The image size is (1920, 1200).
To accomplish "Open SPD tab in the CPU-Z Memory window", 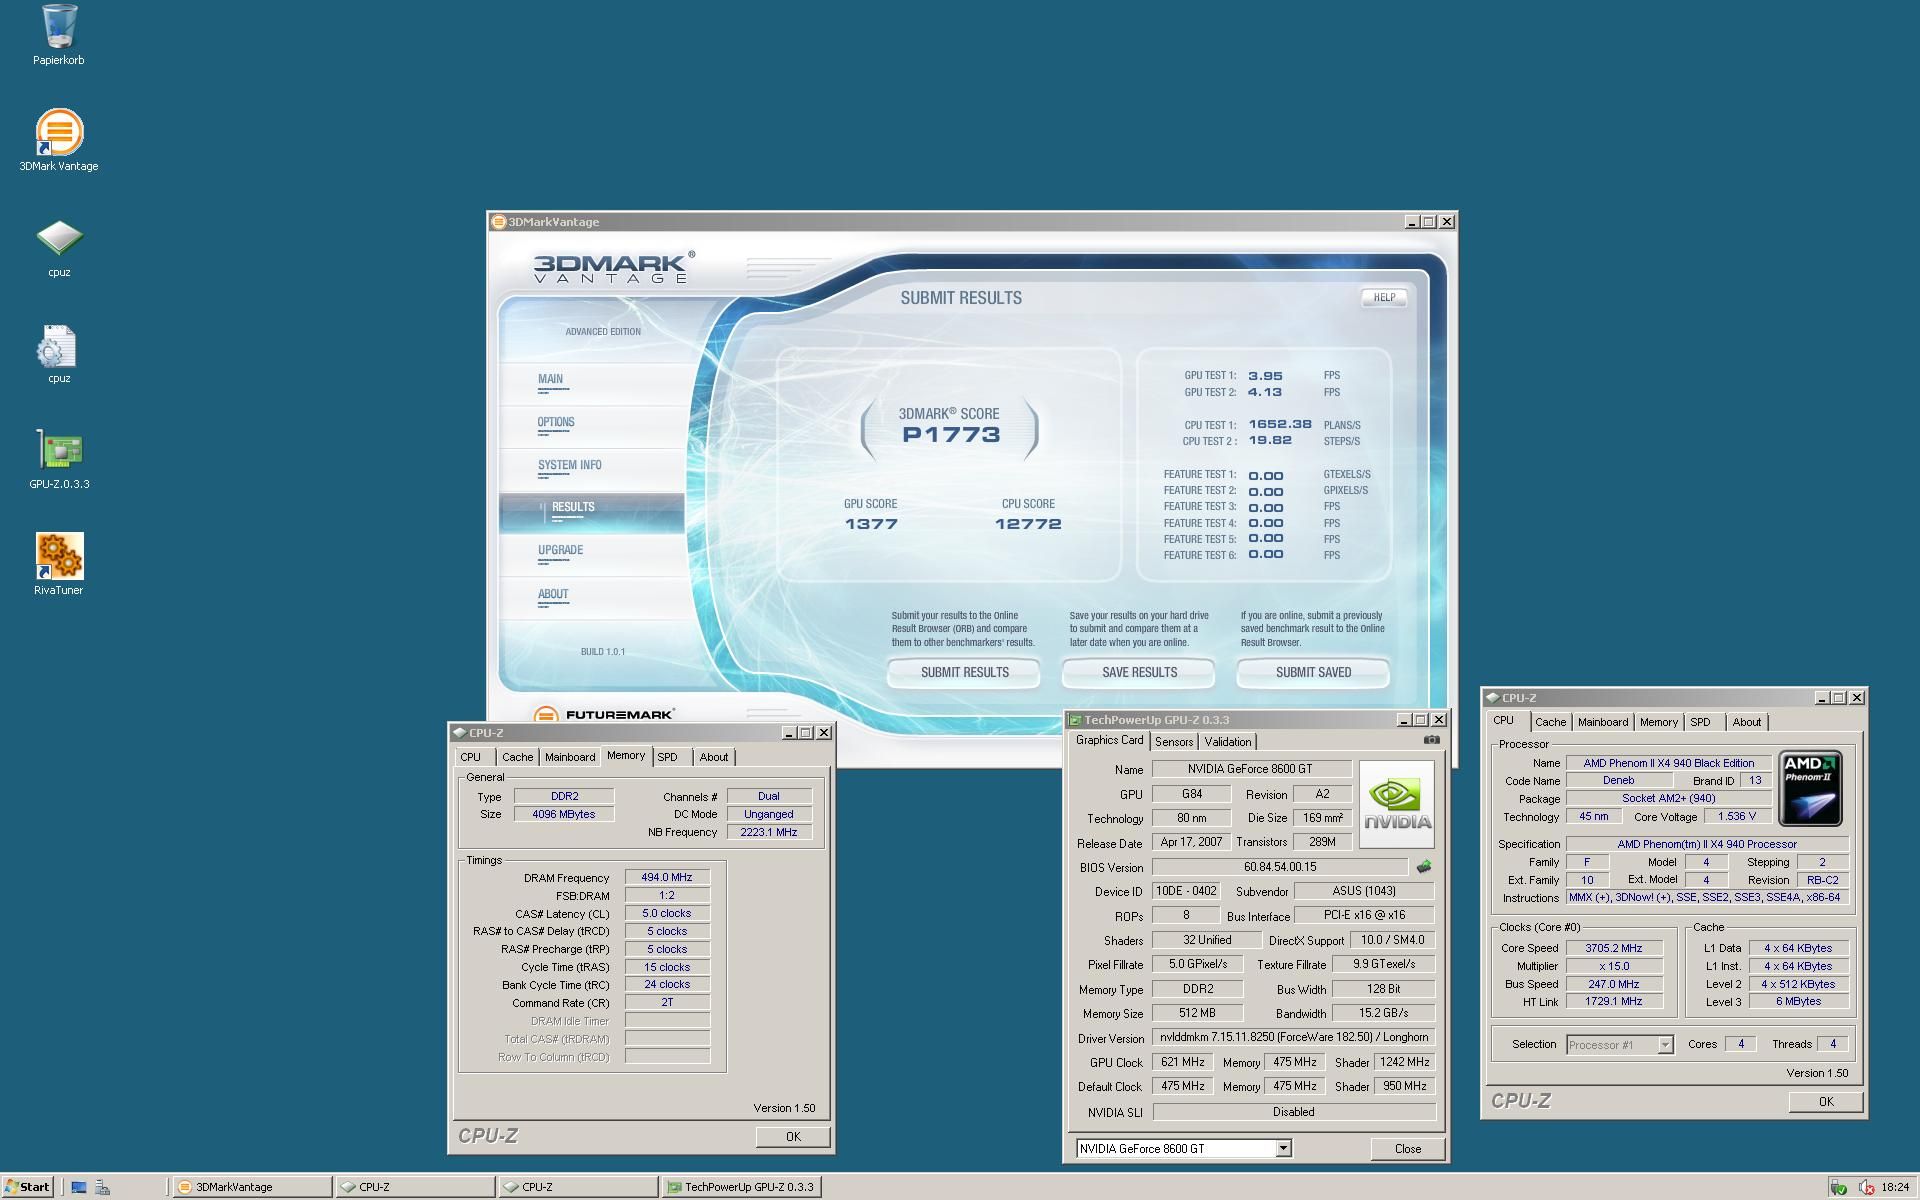I will pyautogui.click(x=668, y=757).
